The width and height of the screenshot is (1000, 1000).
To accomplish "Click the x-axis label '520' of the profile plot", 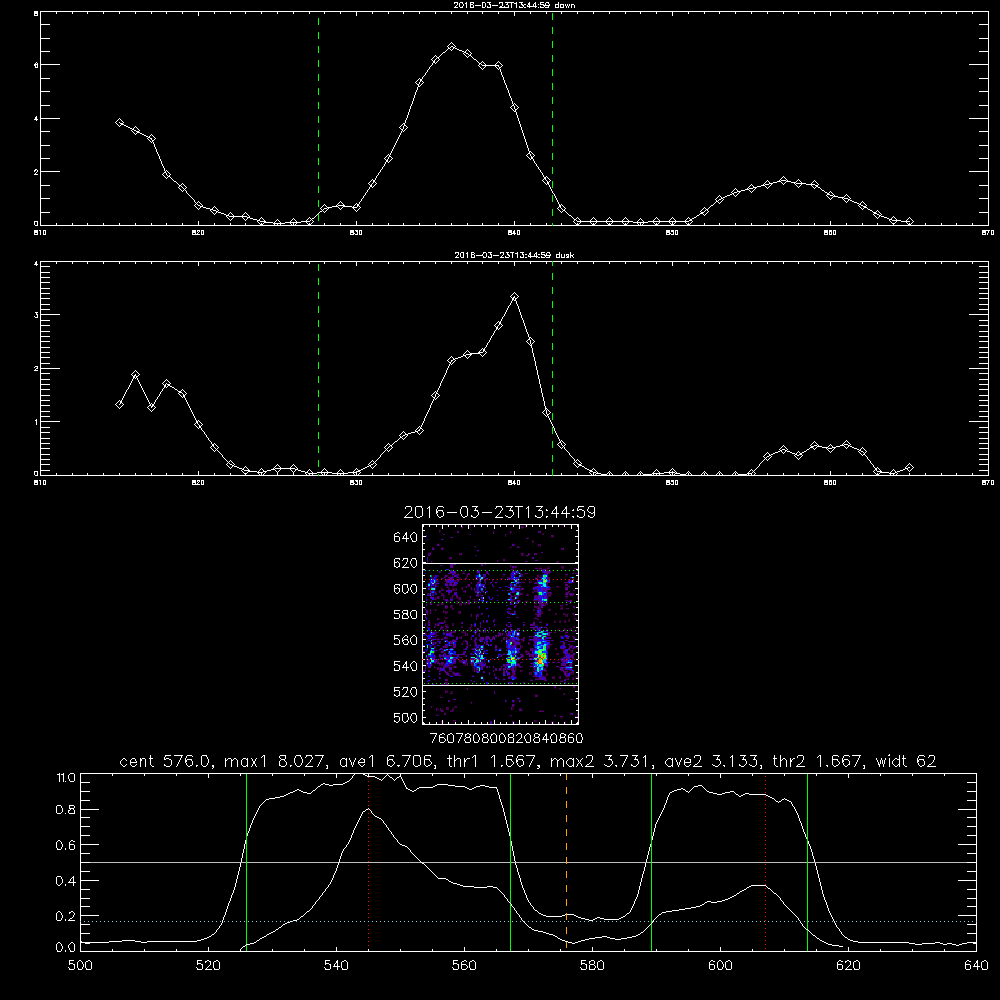I will (x=208, y=966).
